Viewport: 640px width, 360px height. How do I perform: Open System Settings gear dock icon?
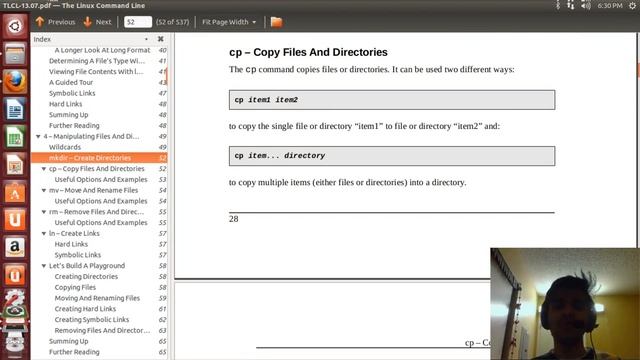[15, 298]
